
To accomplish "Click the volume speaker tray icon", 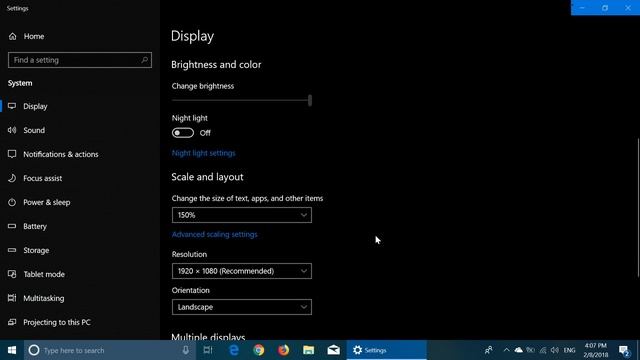I will coord(554,350).
